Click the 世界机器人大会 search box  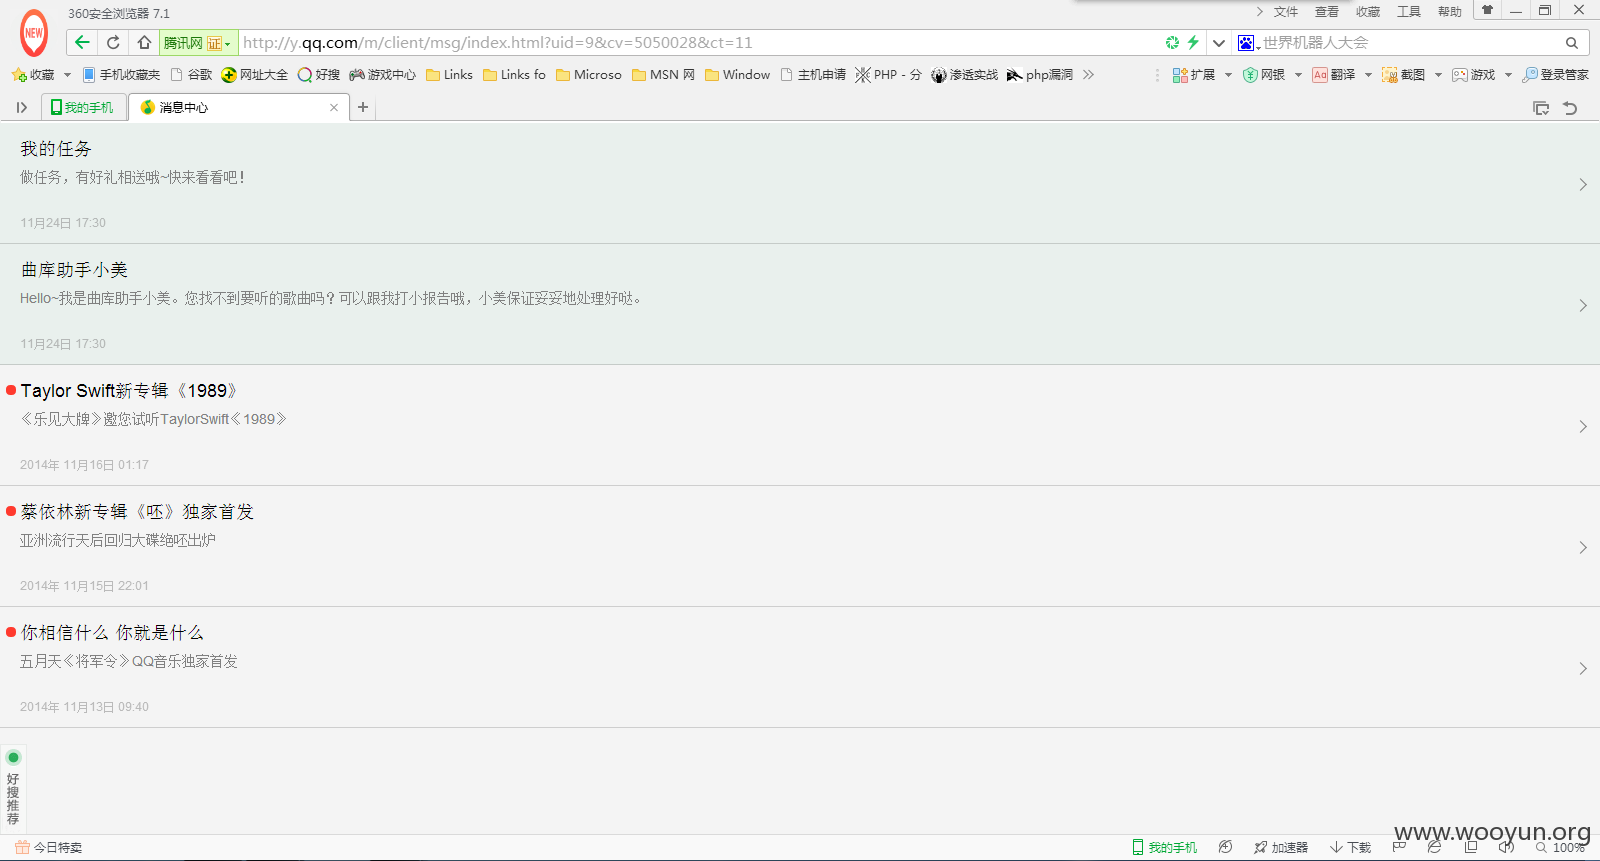[1409, 43]
